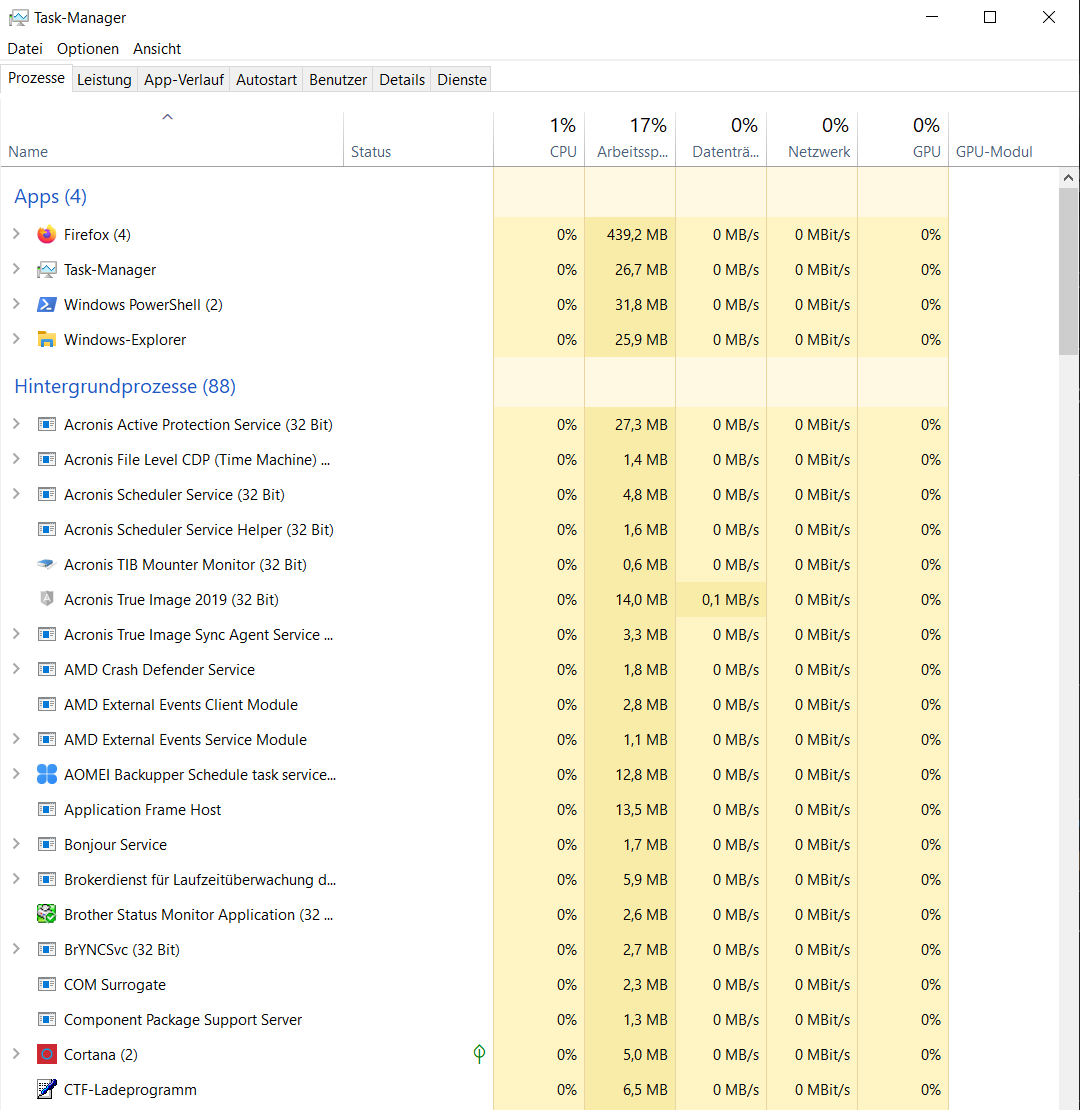
Task: Sort processes by CPU column
Action: (539, 139)
